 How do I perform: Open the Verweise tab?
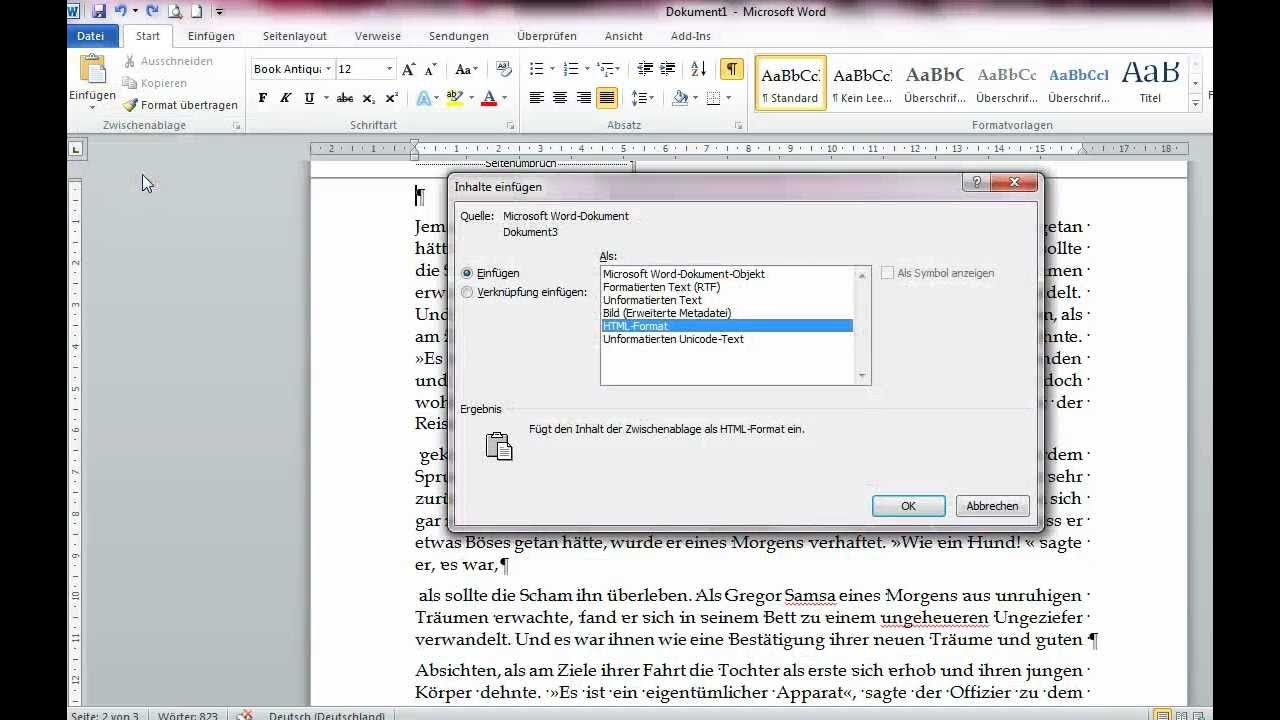click(378, 36)
